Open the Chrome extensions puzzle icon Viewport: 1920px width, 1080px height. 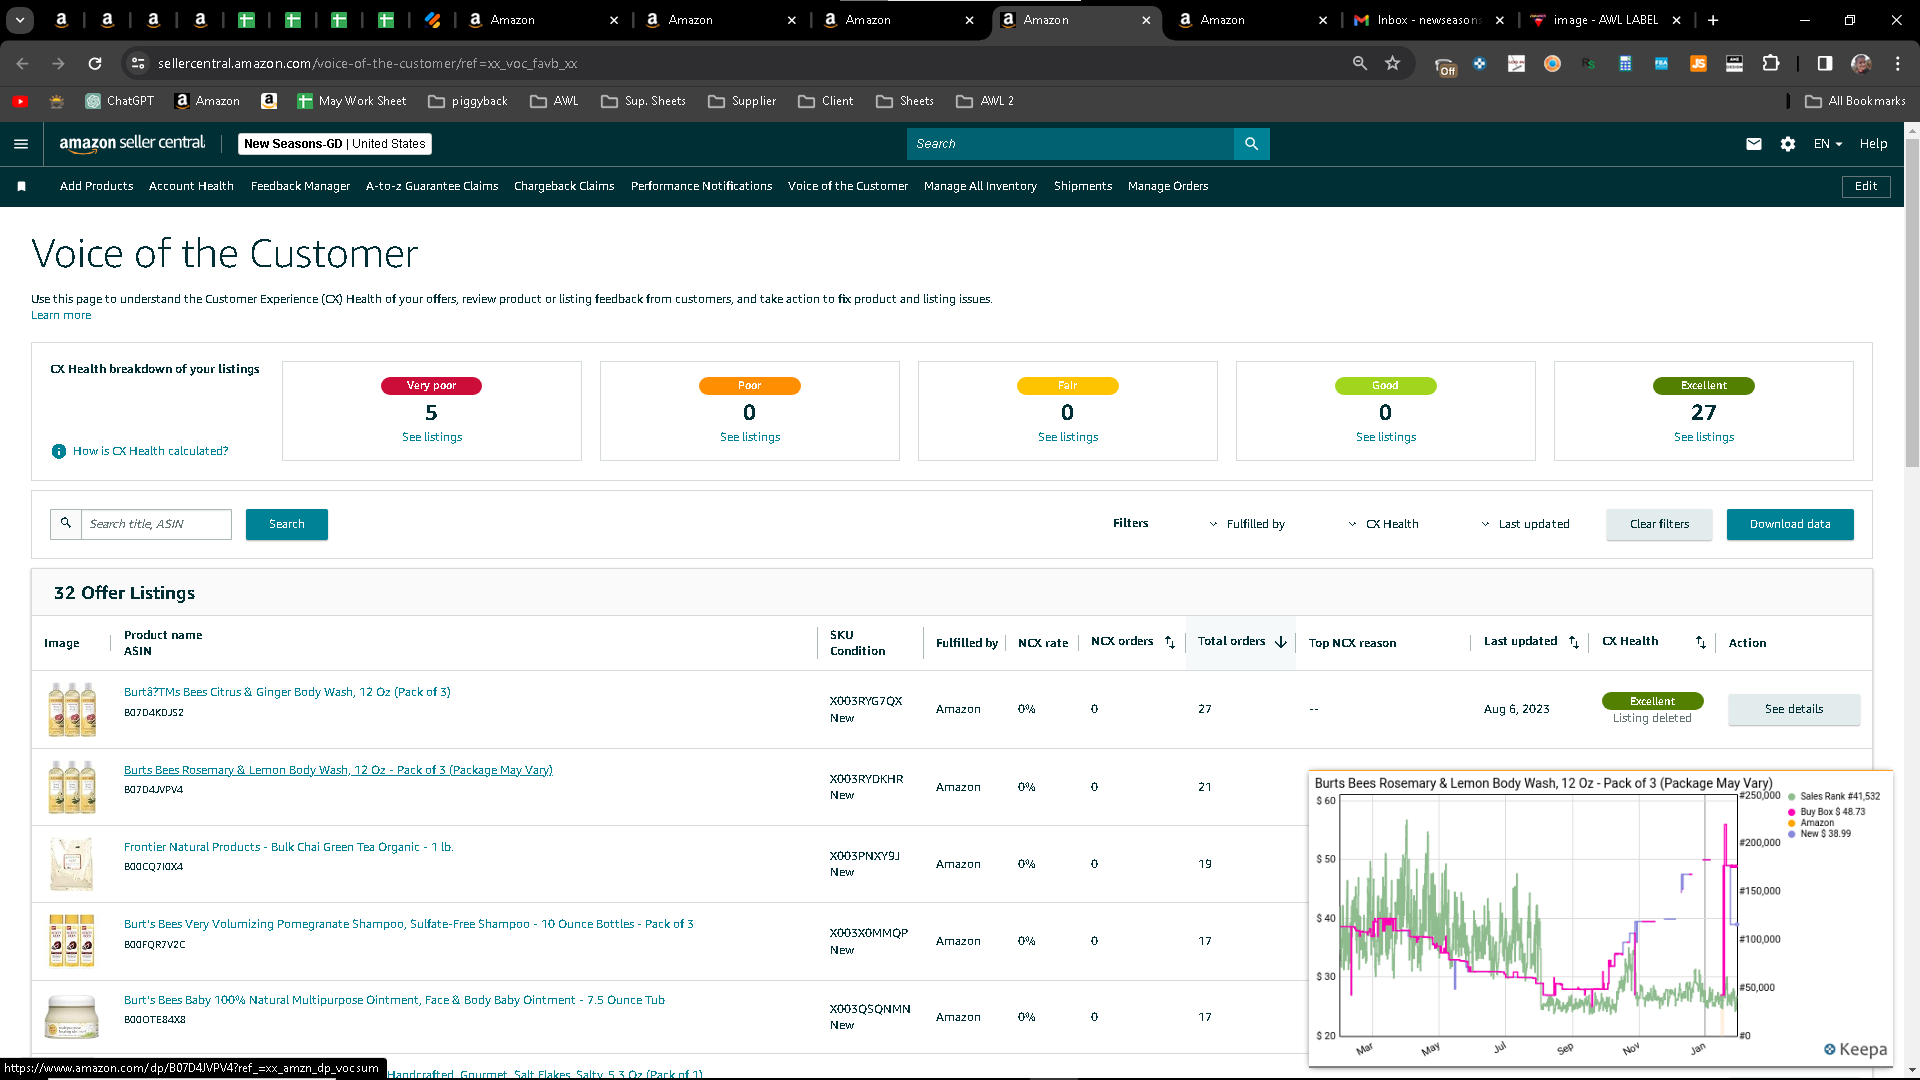click(1771, 63)
